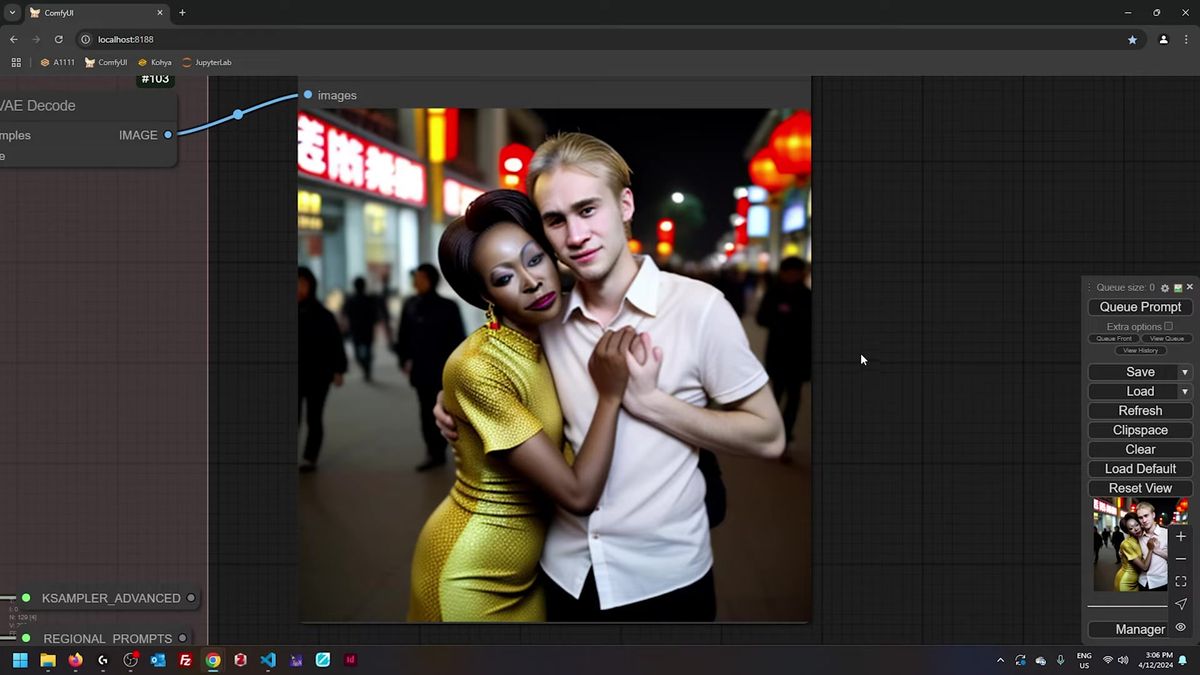Open a new browser tab
The width and height of the screenshot is (1200, 675).
point(182,13)
